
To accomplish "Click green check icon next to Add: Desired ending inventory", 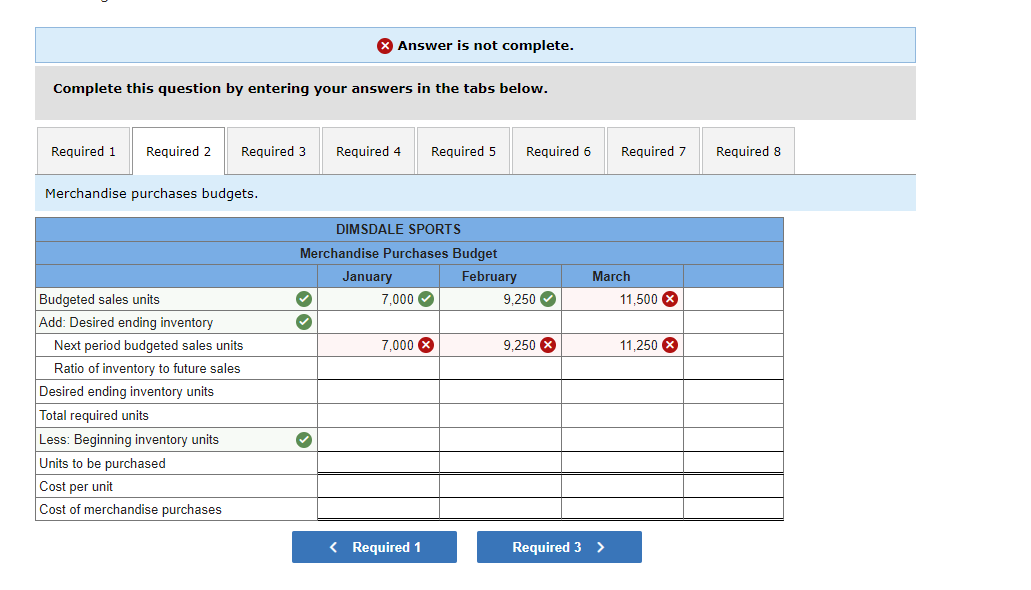I will 304,322.
